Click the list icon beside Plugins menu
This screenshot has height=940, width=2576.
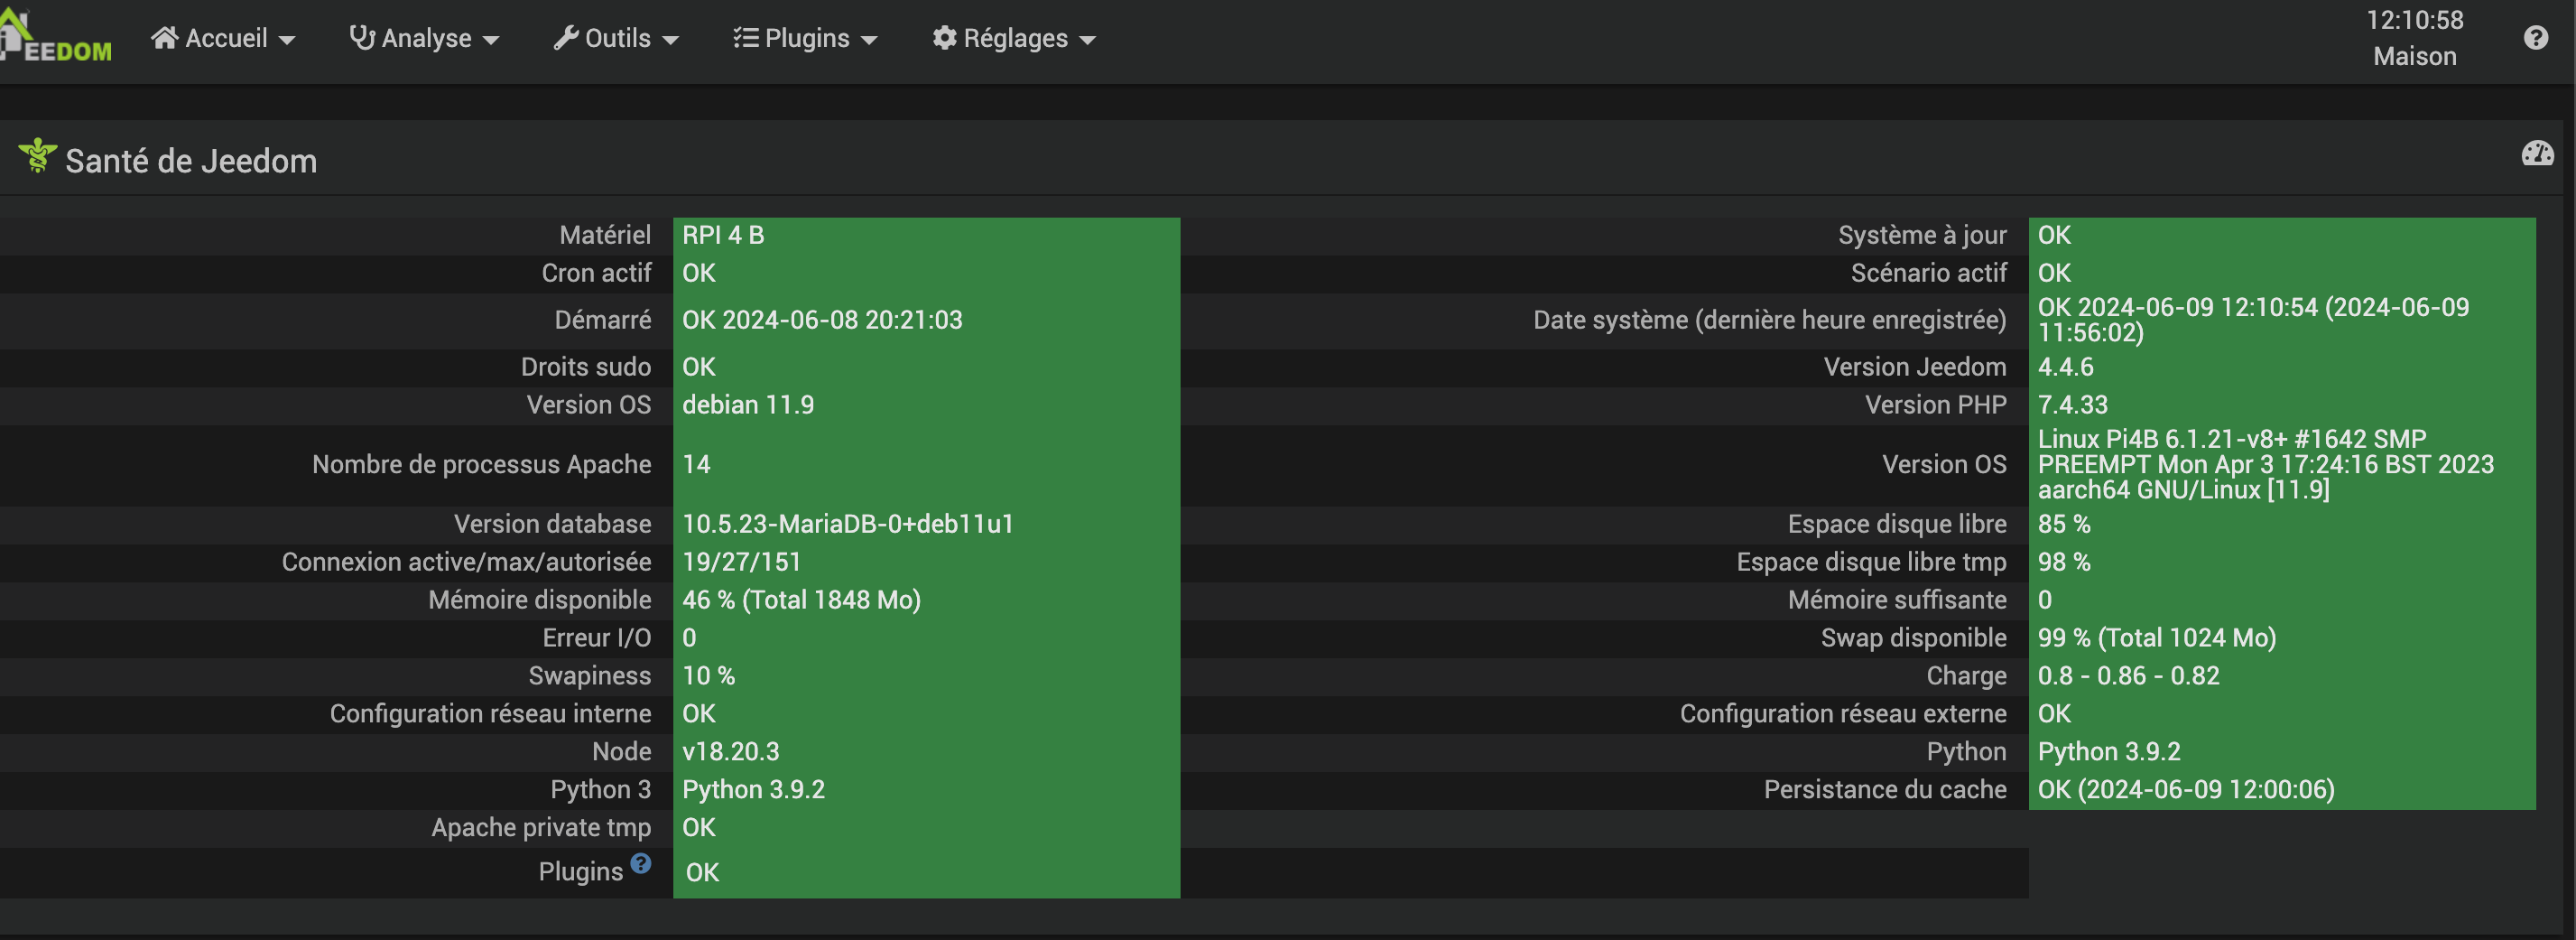746,38
